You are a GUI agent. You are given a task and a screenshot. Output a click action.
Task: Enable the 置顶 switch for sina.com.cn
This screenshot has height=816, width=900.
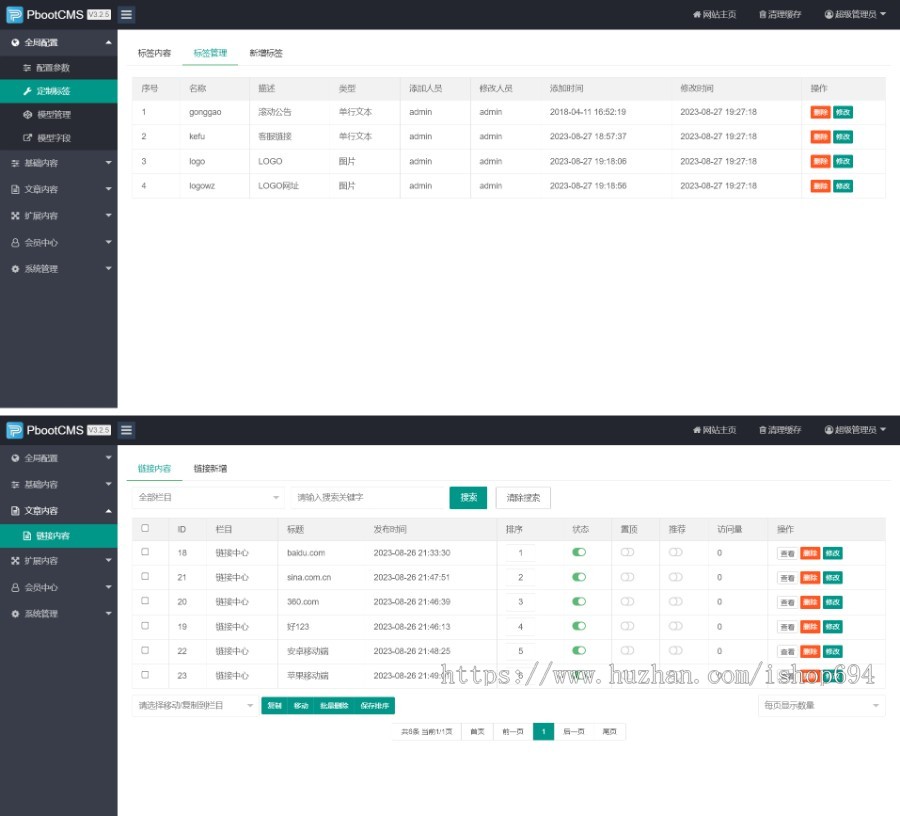pyautogui.click(x=627, y=577)
